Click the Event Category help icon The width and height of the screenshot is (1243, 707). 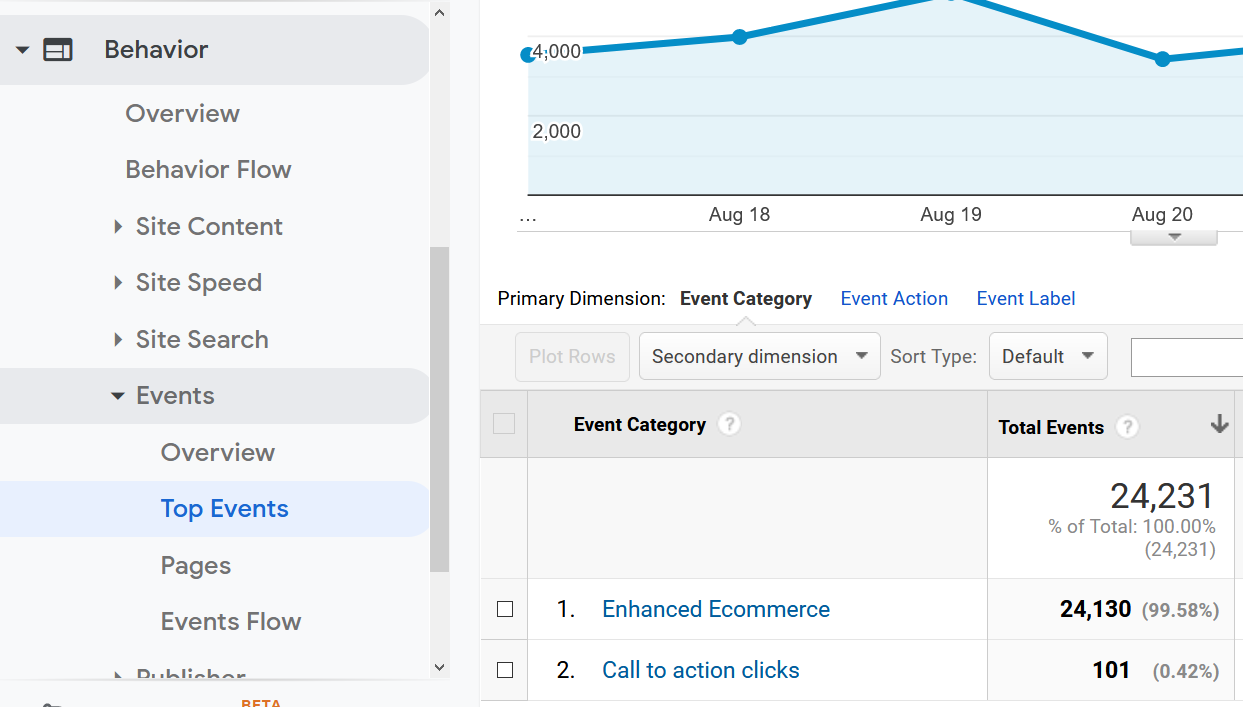[x=730, y=424]
